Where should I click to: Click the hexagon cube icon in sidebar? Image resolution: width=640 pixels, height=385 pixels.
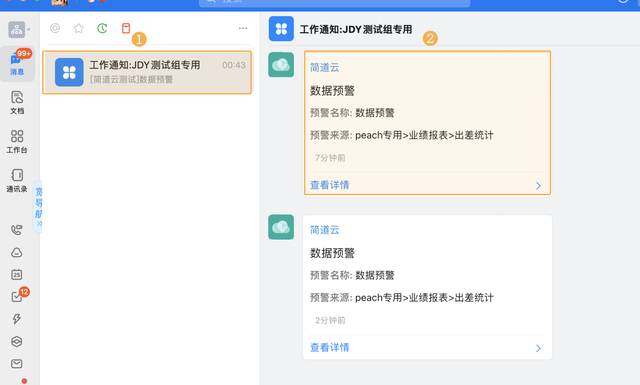(x=17, y=341)
